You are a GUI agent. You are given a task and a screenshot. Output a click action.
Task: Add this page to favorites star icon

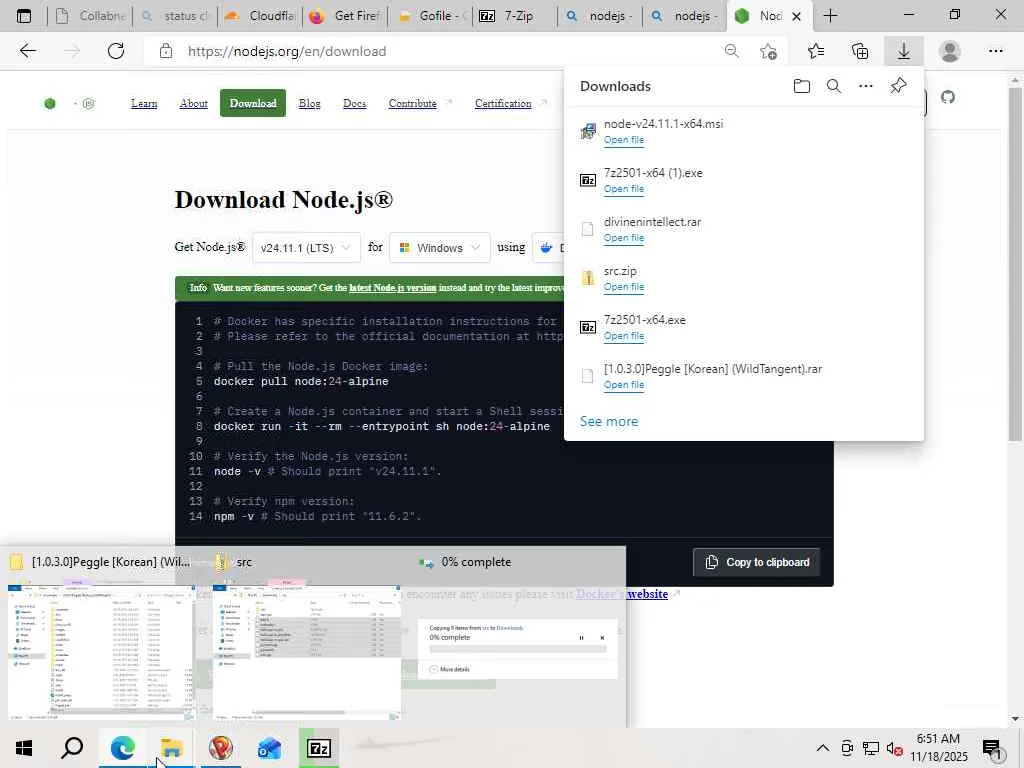click(x=769, y=51)
